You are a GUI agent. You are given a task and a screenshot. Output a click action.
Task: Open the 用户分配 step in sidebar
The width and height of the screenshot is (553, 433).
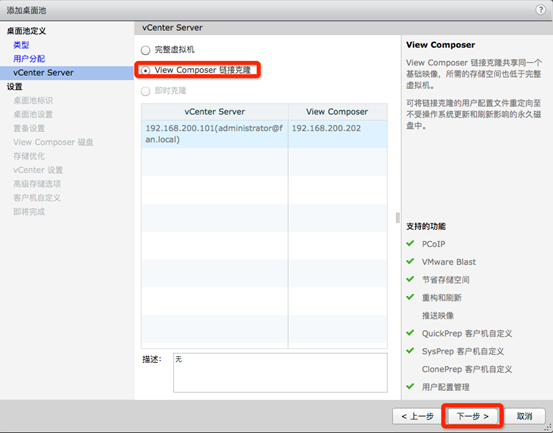29,59
